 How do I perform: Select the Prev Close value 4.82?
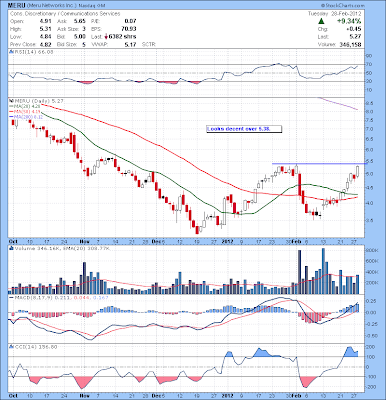click(46, 44)
